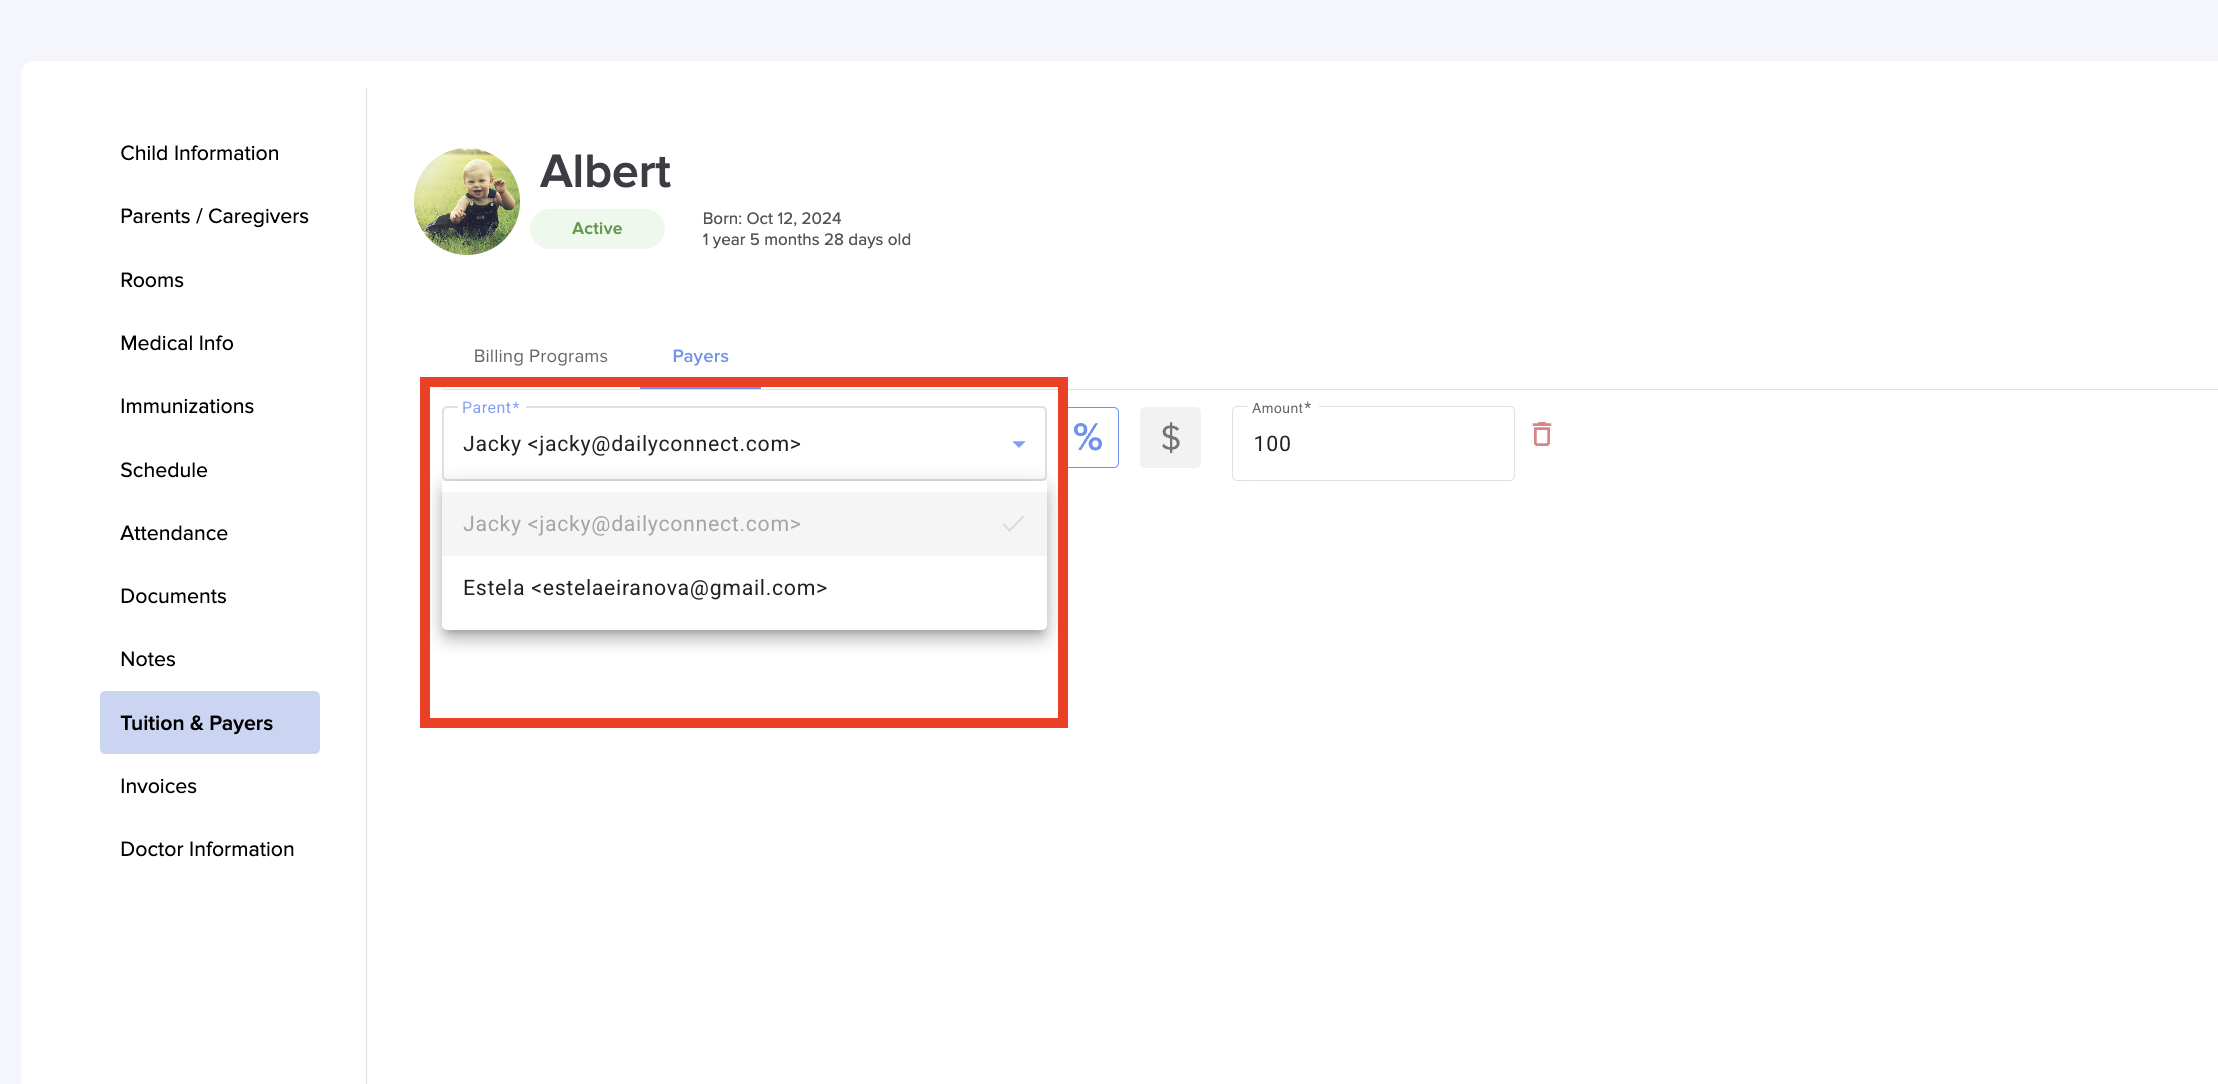Open the Rooms section
Image resolution: width=2218 pixels, height=1084 pixels.
tap(152, 280)
